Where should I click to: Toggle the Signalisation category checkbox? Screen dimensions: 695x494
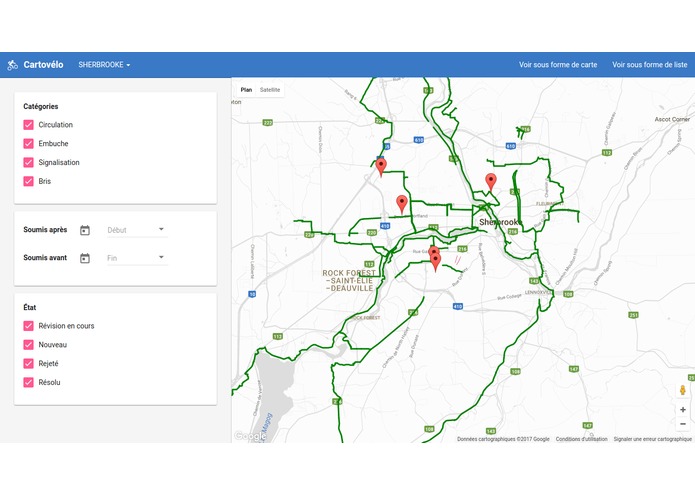28,162
